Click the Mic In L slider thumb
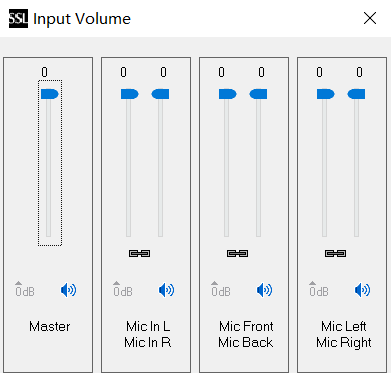Screen dimensions: 391x373 130,94
